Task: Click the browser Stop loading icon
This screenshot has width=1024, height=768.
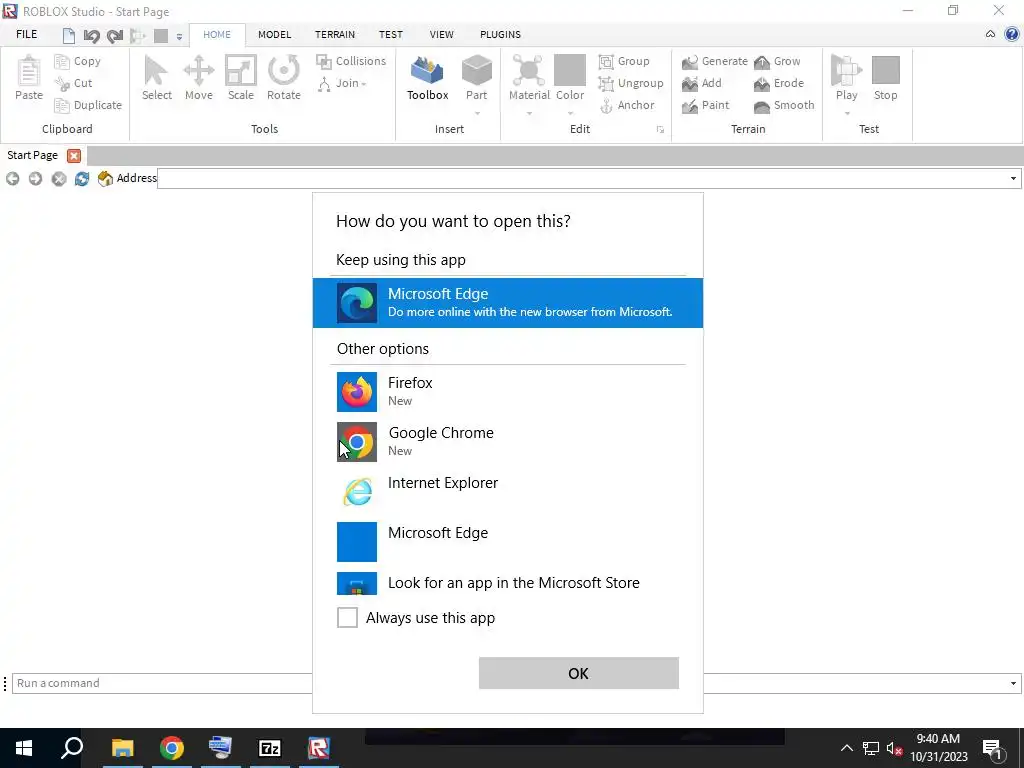Action: pyautogui.click(x=59, y=178)
